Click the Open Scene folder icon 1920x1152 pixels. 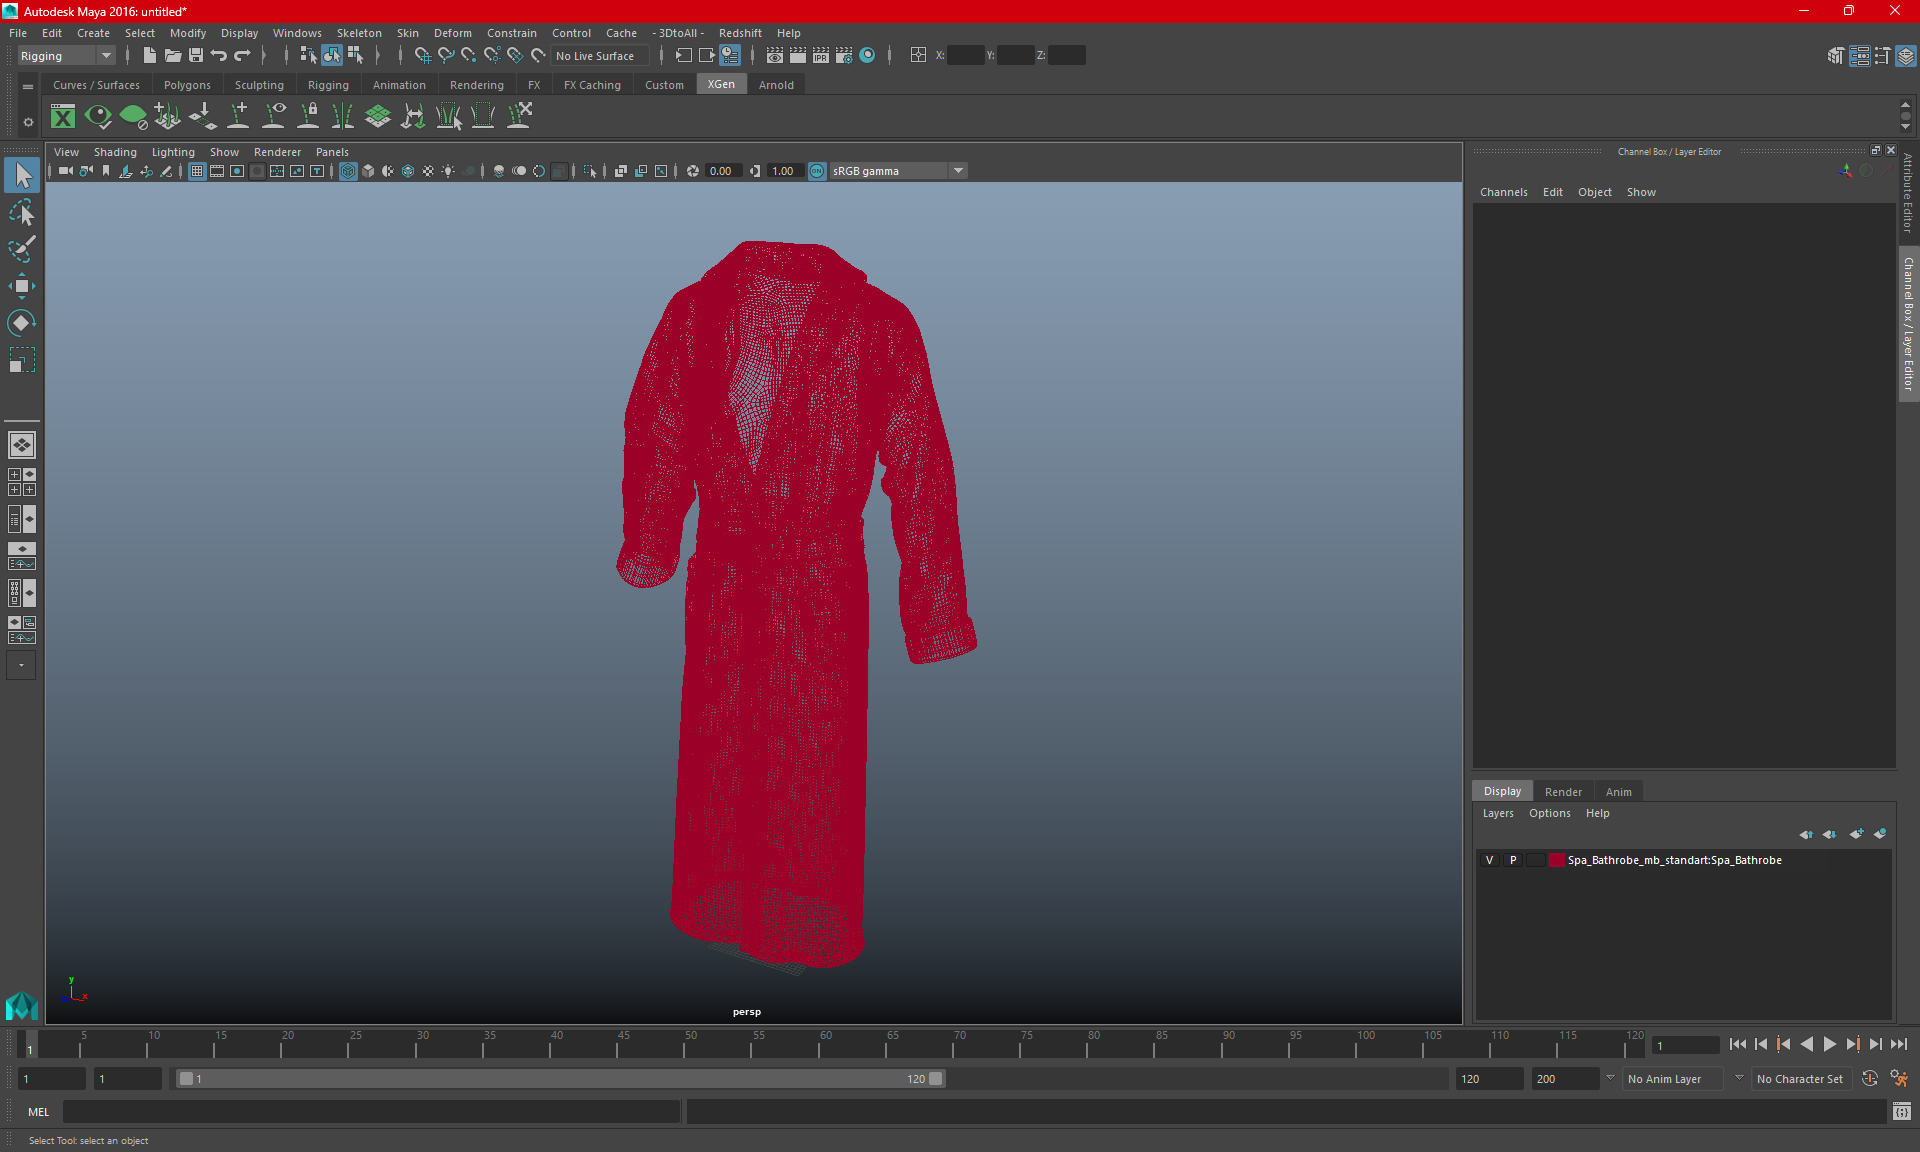pyautogui.click(x=172, y=56)
